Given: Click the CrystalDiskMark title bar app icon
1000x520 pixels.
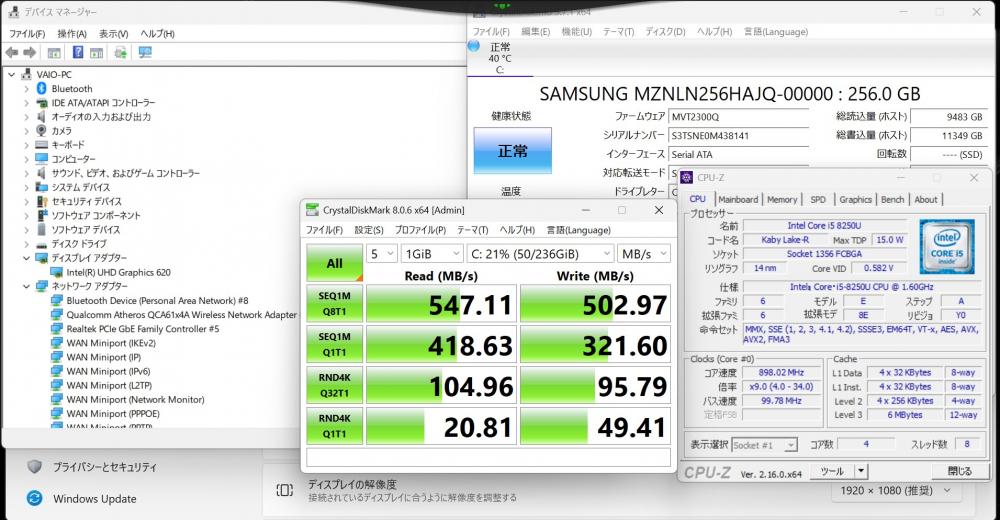Looking at the screenshot, I should (x=312, y=210).
